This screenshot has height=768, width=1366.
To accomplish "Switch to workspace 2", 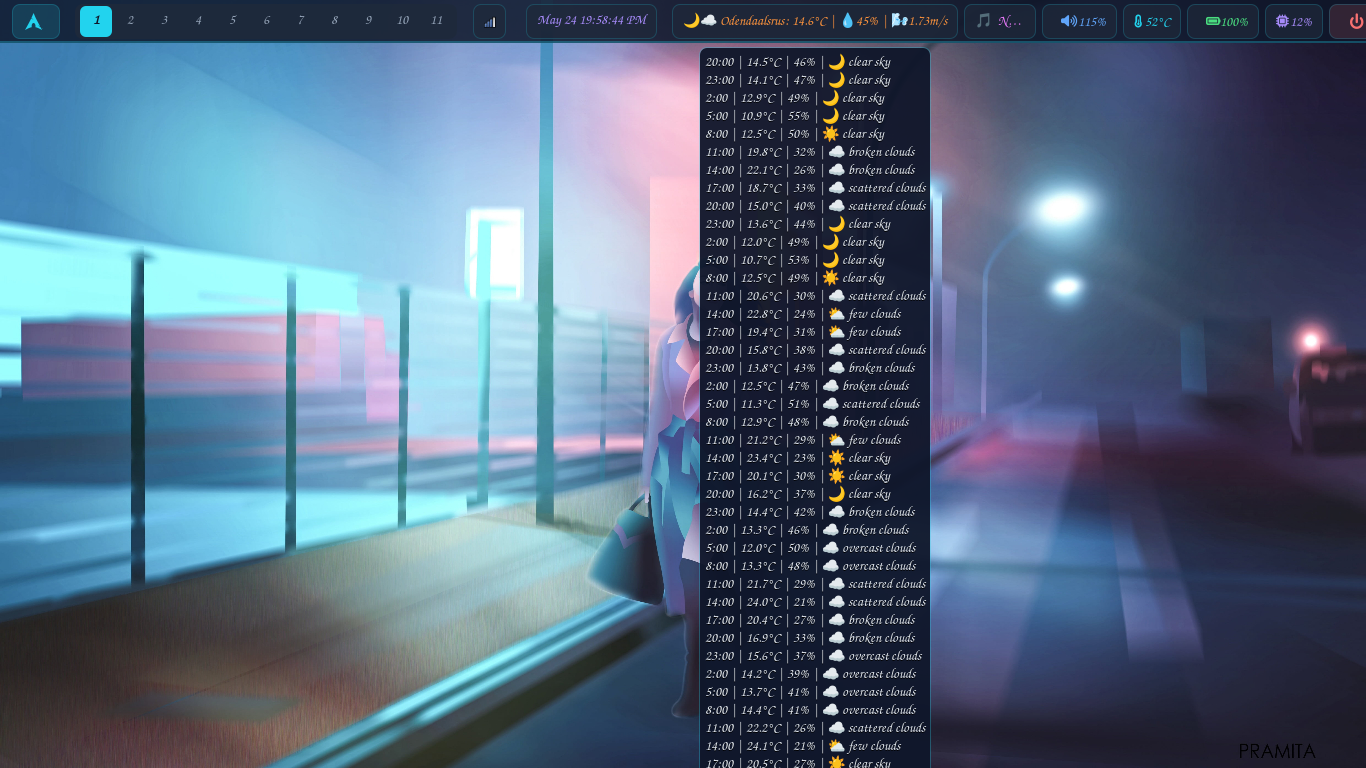I will coord(130,21).
